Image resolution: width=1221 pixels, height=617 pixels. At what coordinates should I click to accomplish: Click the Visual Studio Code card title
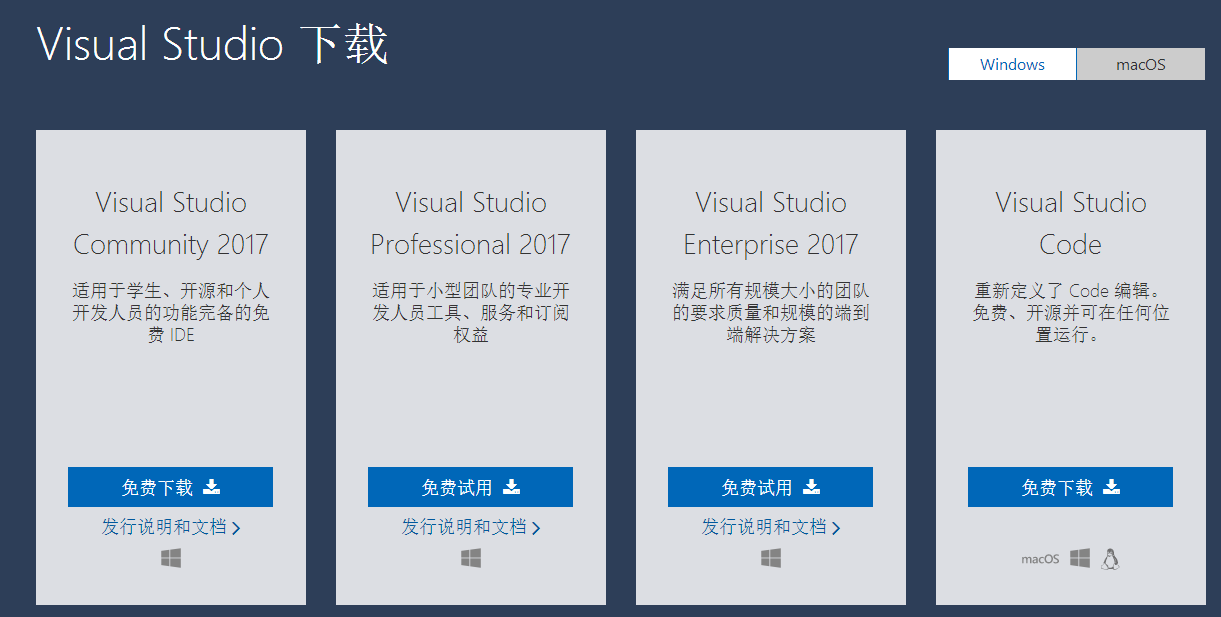(1071, 223)
